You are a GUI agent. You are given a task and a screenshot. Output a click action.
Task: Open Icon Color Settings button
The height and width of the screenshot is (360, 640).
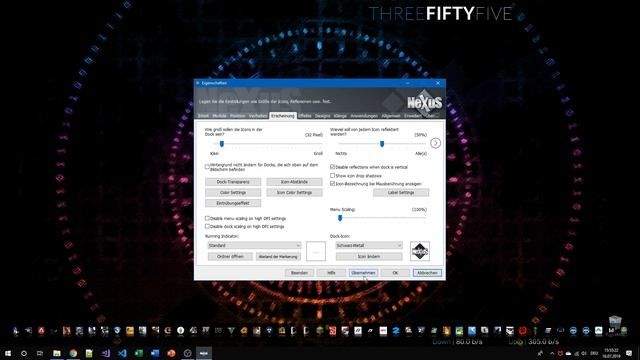294,192
